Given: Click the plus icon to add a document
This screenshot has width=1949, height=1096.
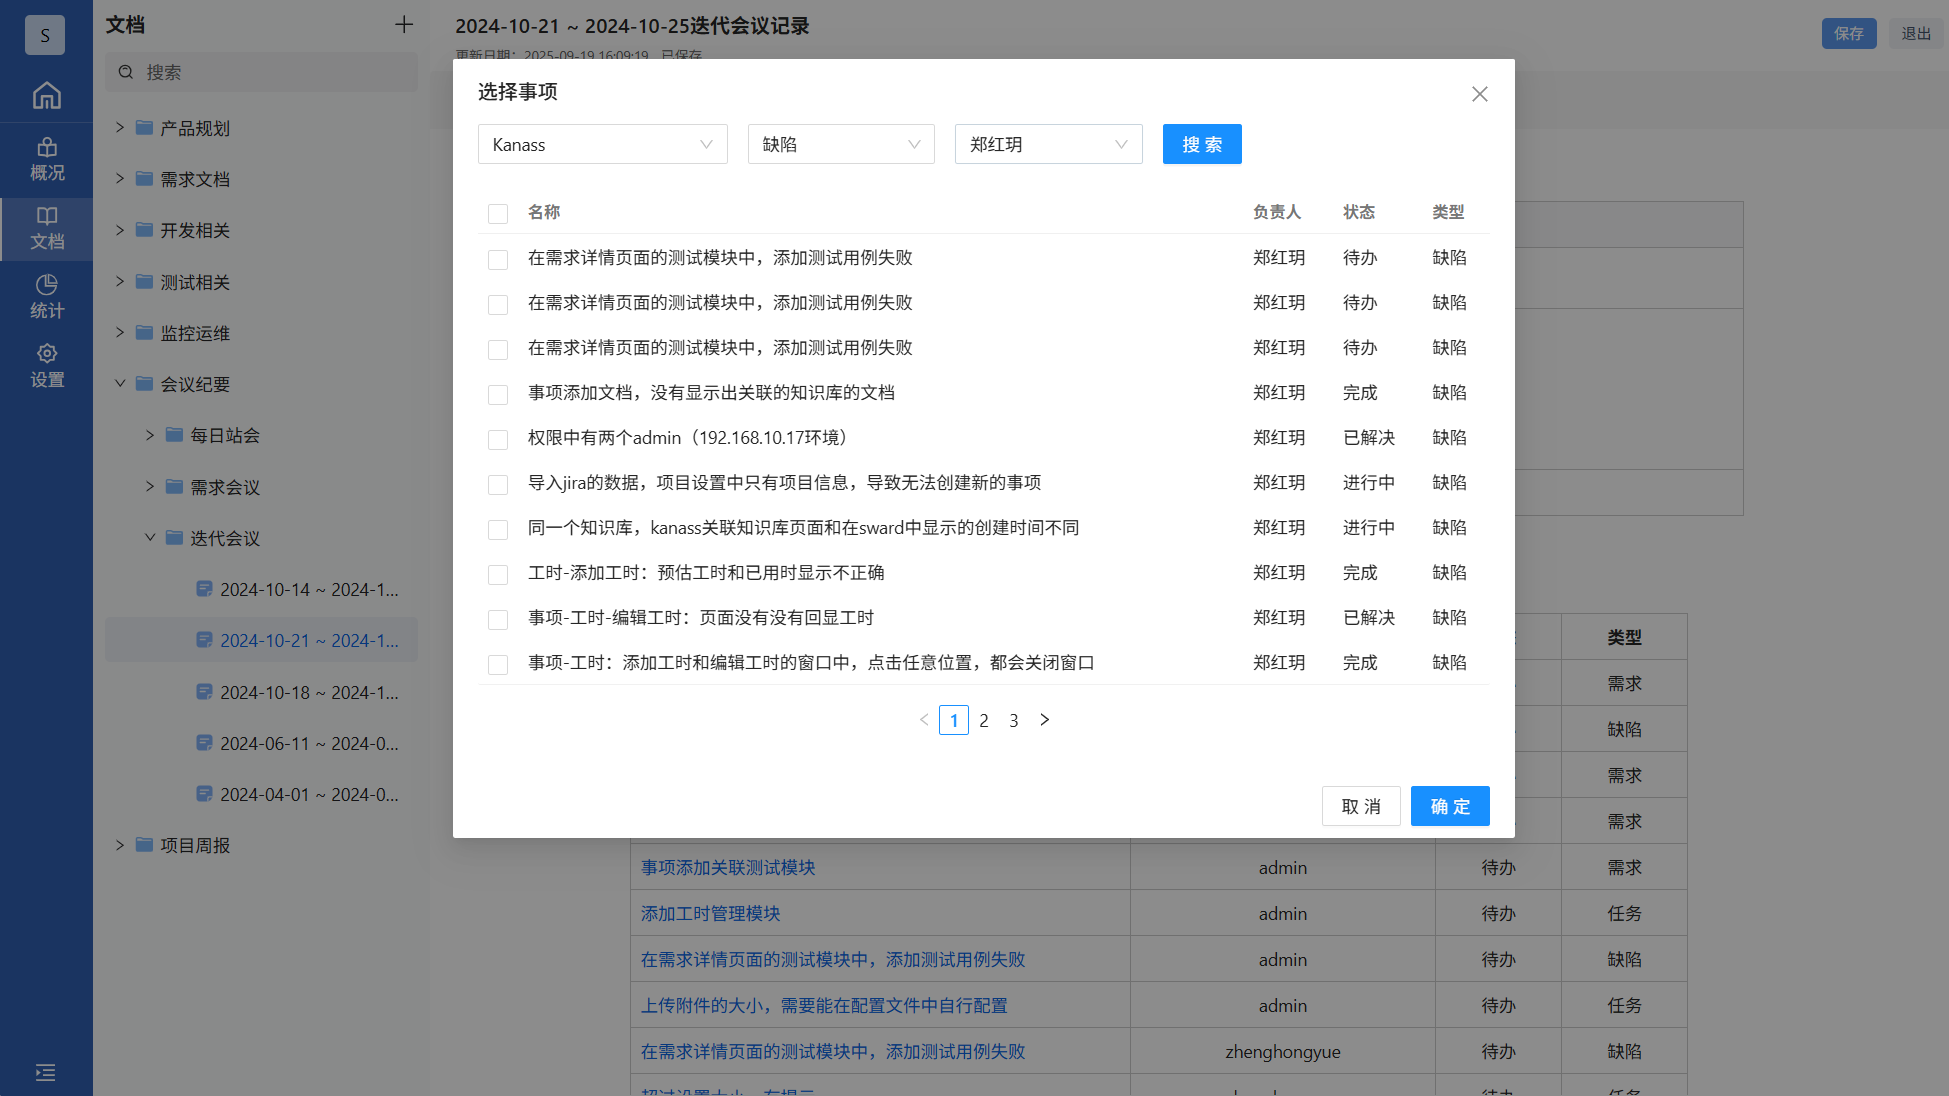Looking at the screenshot, I should pyautogui.click(x=404, y=25).
